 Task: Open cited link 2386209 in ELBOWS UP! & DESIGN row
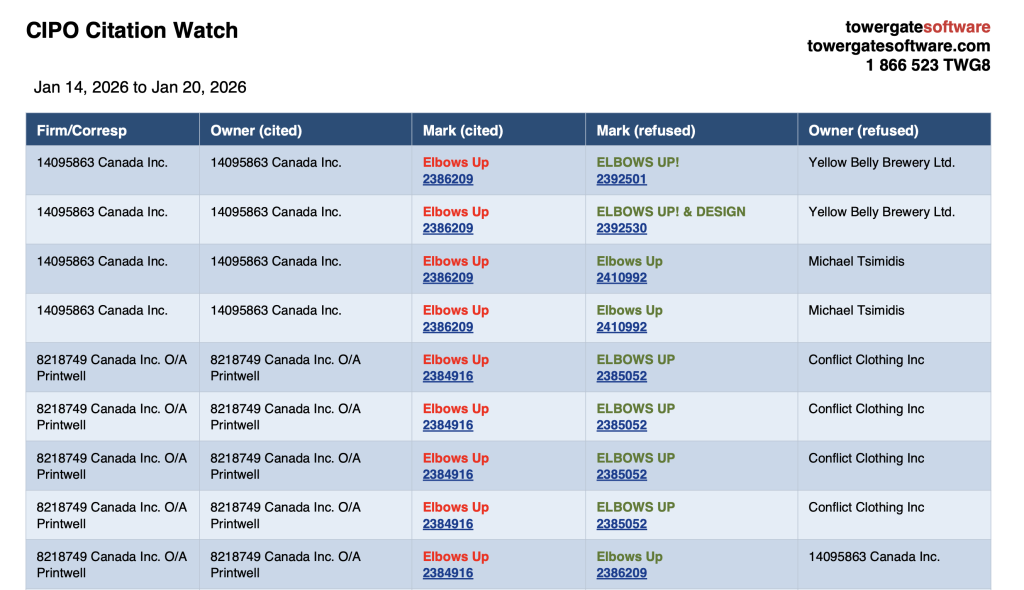tap(448, 228)
